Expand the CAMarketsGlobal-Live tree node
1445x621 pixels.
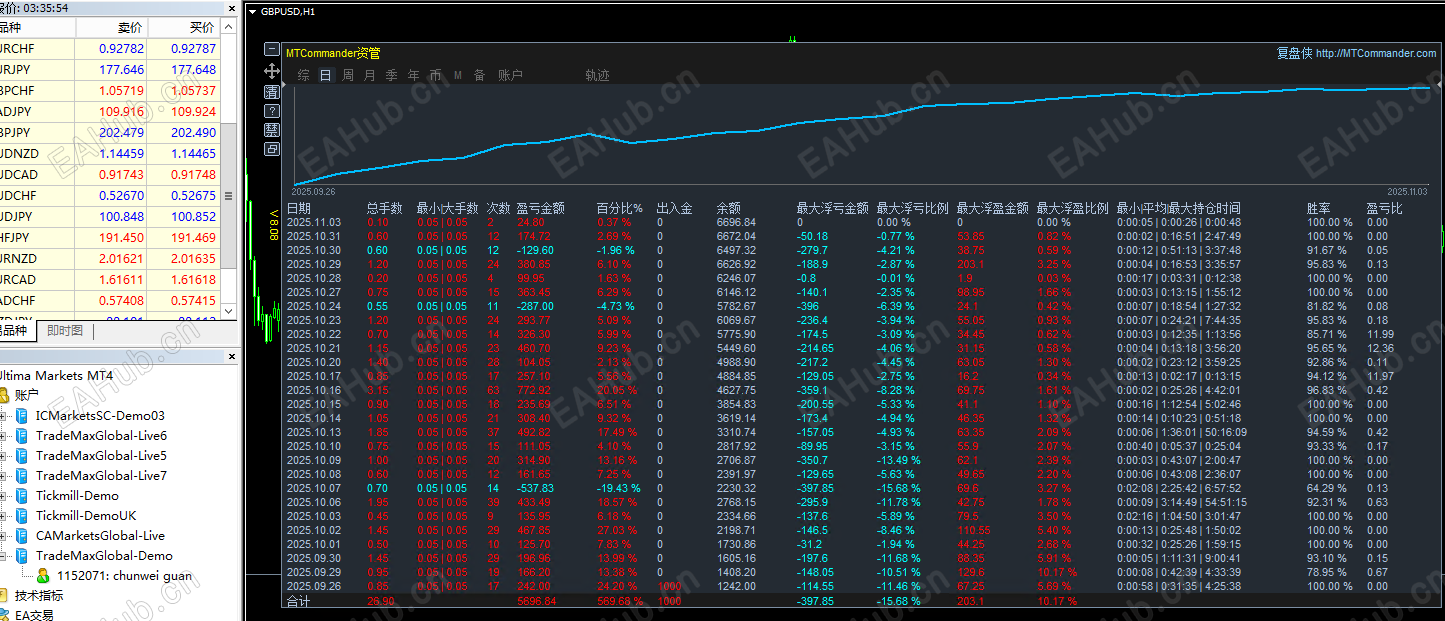click(x=4, y=536)
